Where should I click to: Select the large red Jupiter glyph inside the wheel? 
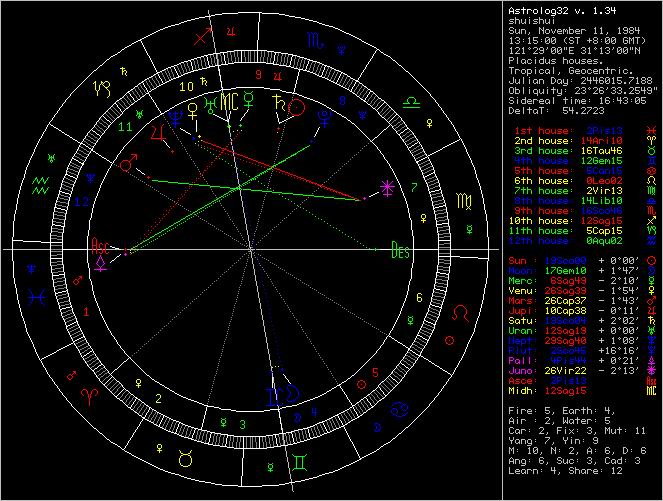[x=159, y=134]
